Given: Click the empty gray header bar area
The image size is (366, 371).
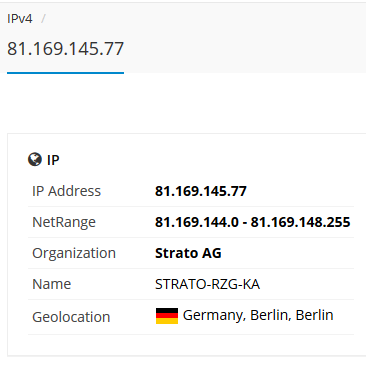Looking at the screenshot, I should point(245,37).
